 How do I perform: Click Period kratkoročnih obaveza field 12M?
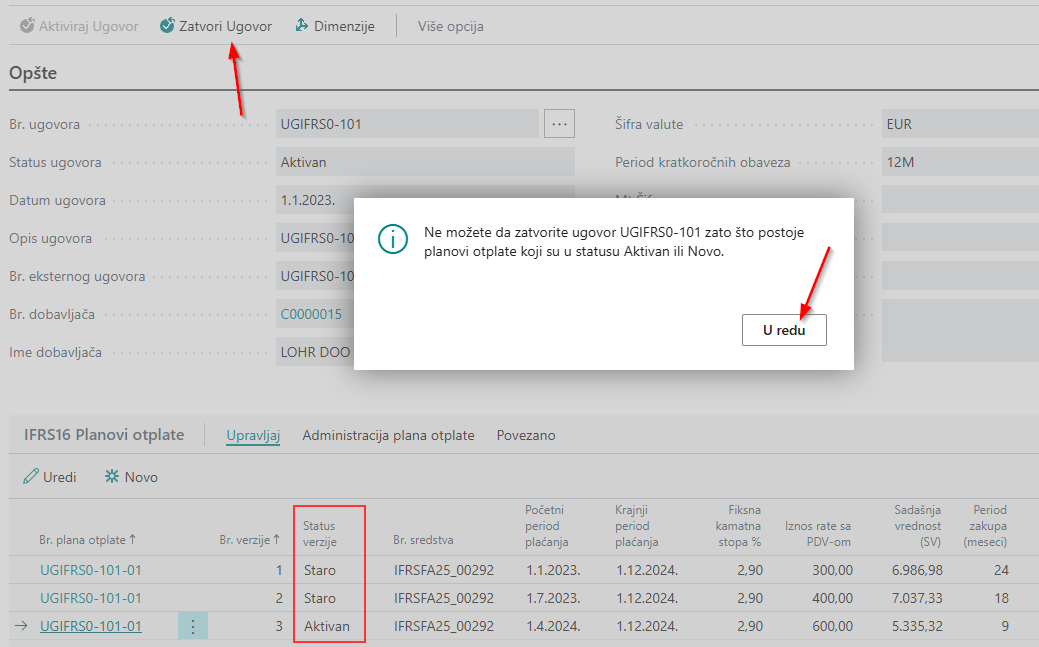[x=960, y=162]
